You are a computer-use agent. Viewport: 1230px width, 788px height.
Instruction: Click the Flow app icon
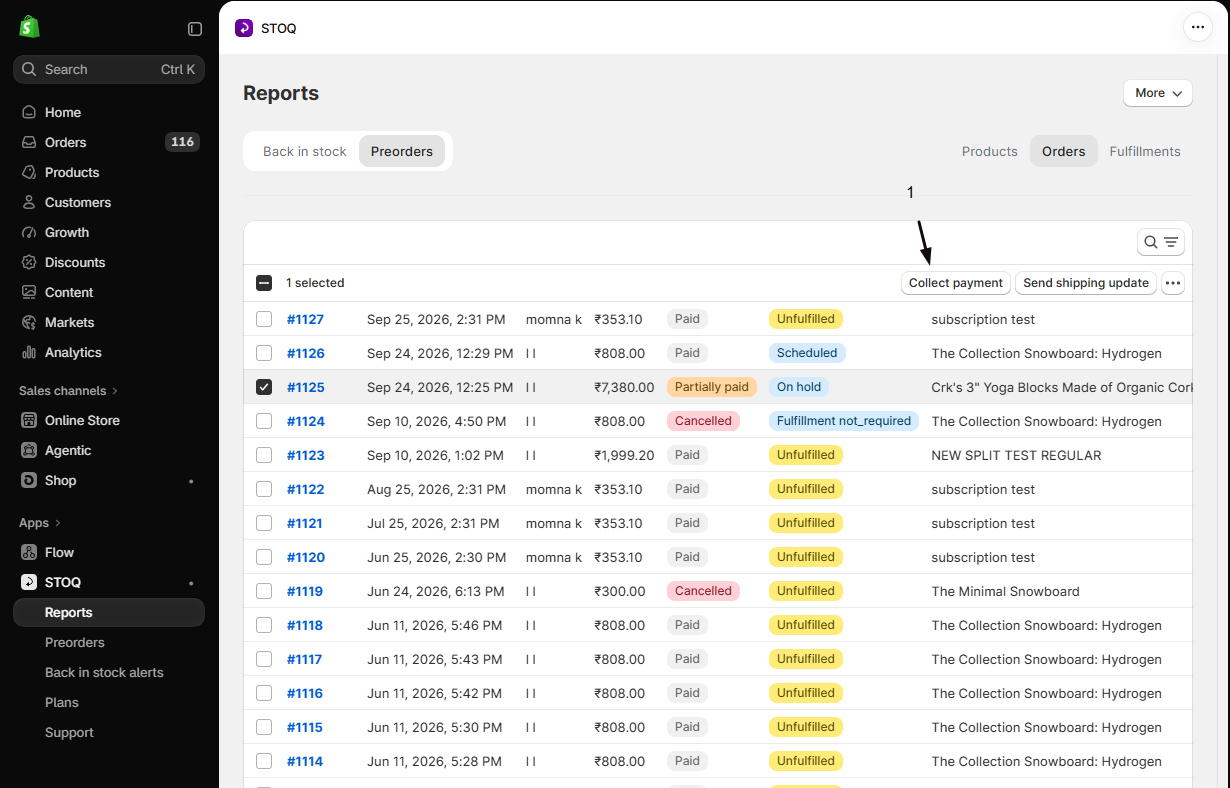pos(29,552)
